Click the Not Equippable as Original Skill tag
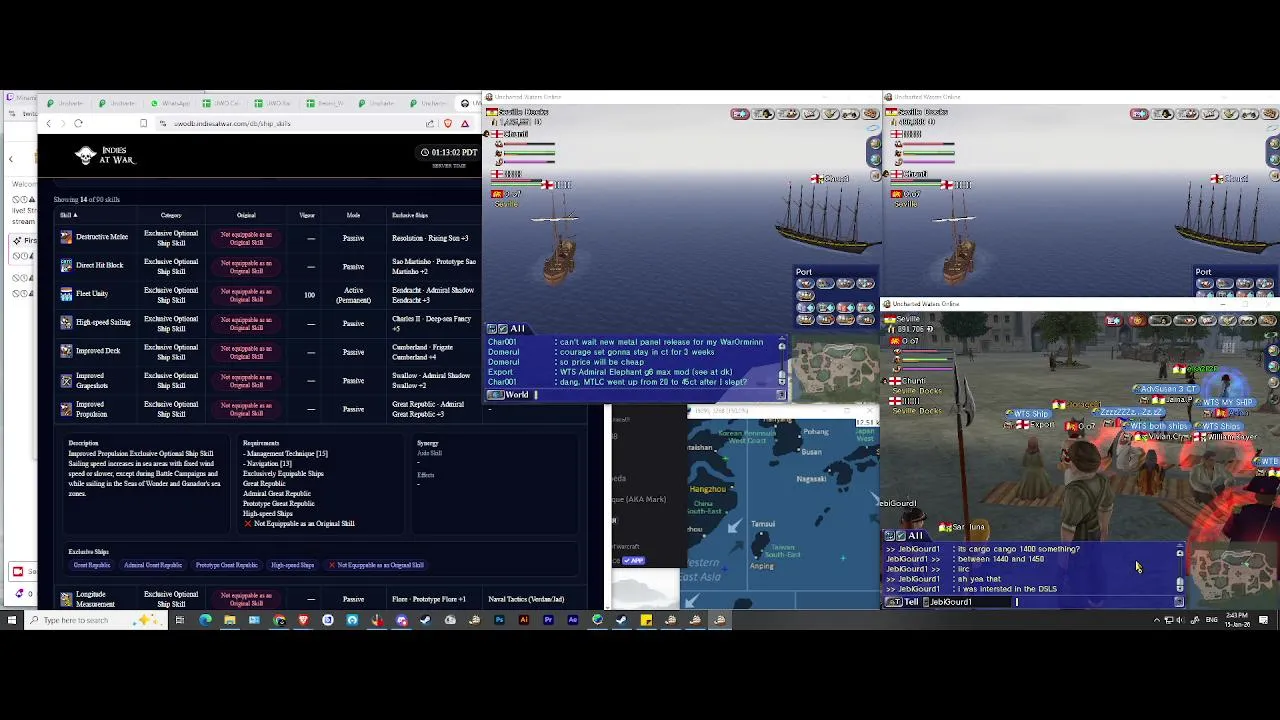This screenshot has height=720, width=1280. [377, 565]
